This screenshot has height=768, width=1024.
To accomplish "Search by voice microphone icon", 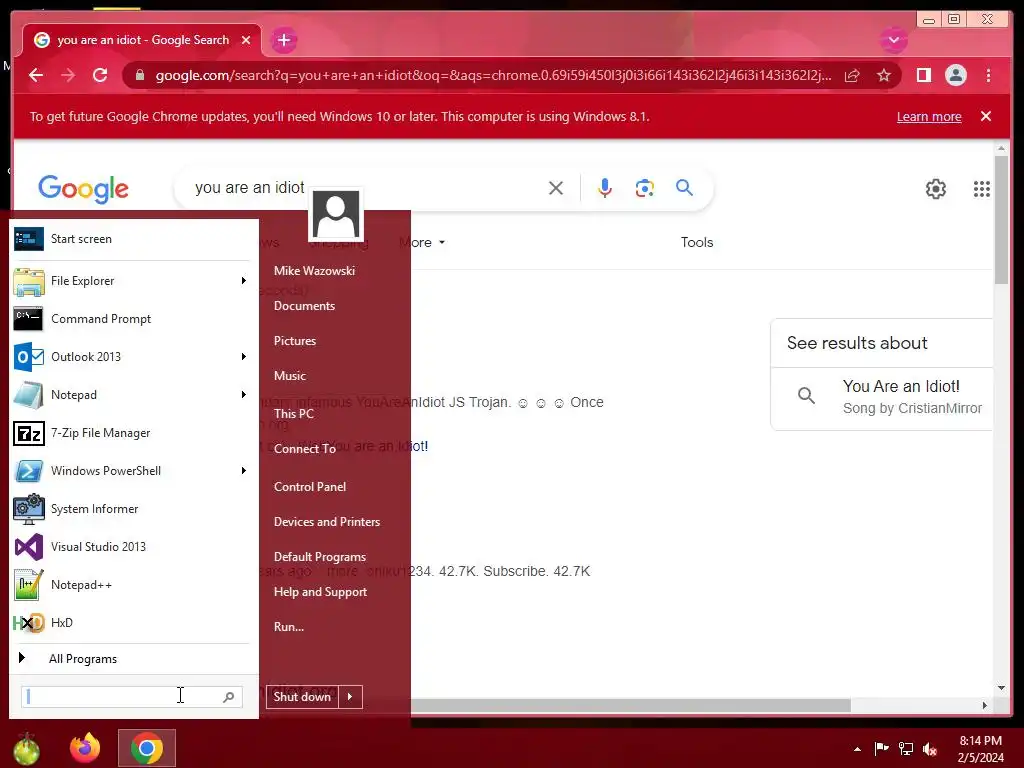I will coord(605,188).
